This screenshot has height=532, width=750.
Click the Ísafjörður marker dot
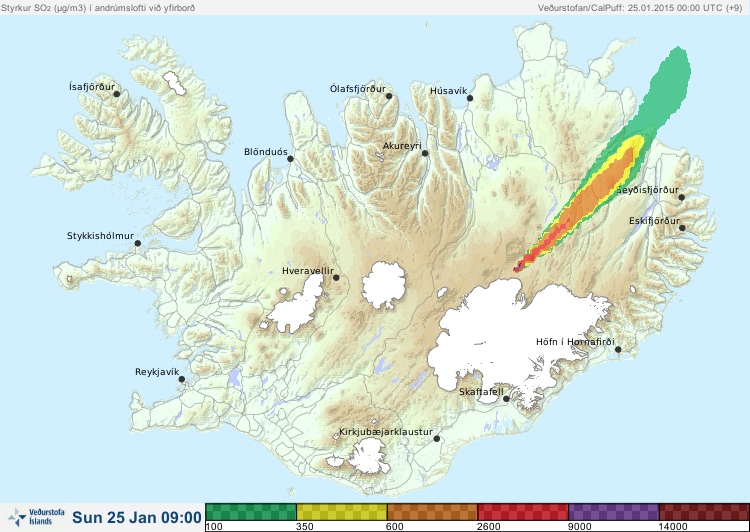[x=116, y=94]
